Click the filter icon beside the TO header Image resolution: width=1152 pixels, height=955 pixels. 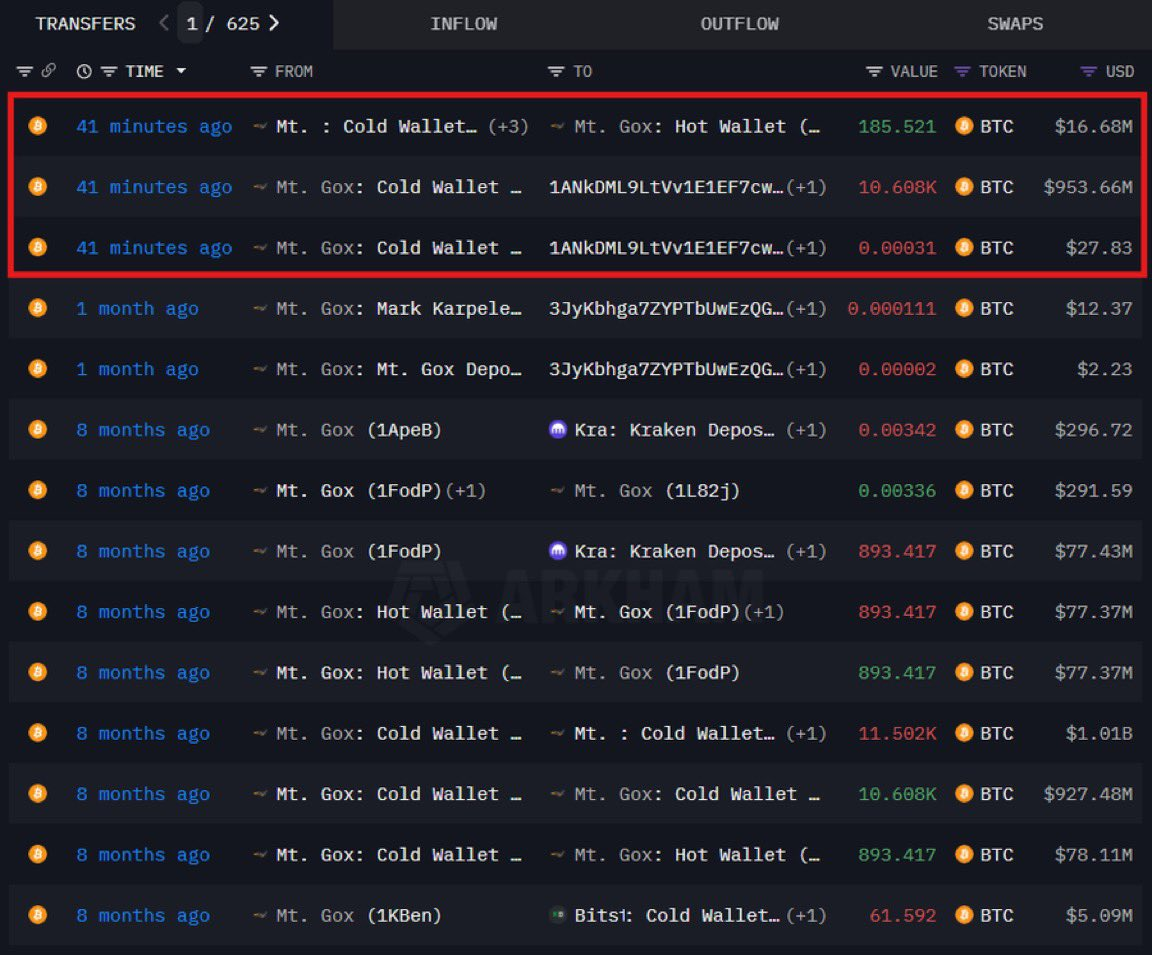click(556, 72)
